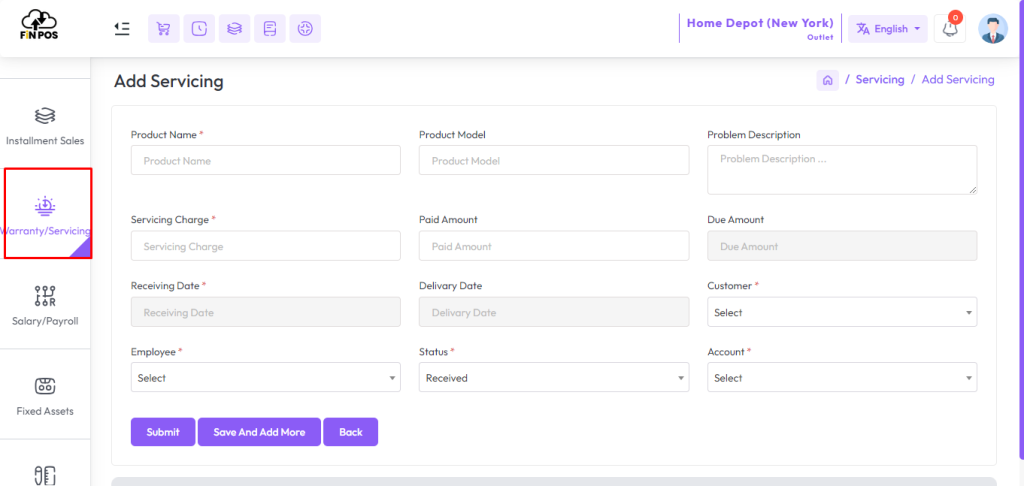Open notifications bell icon
The image size is (1024, 486).
[950, 29]
